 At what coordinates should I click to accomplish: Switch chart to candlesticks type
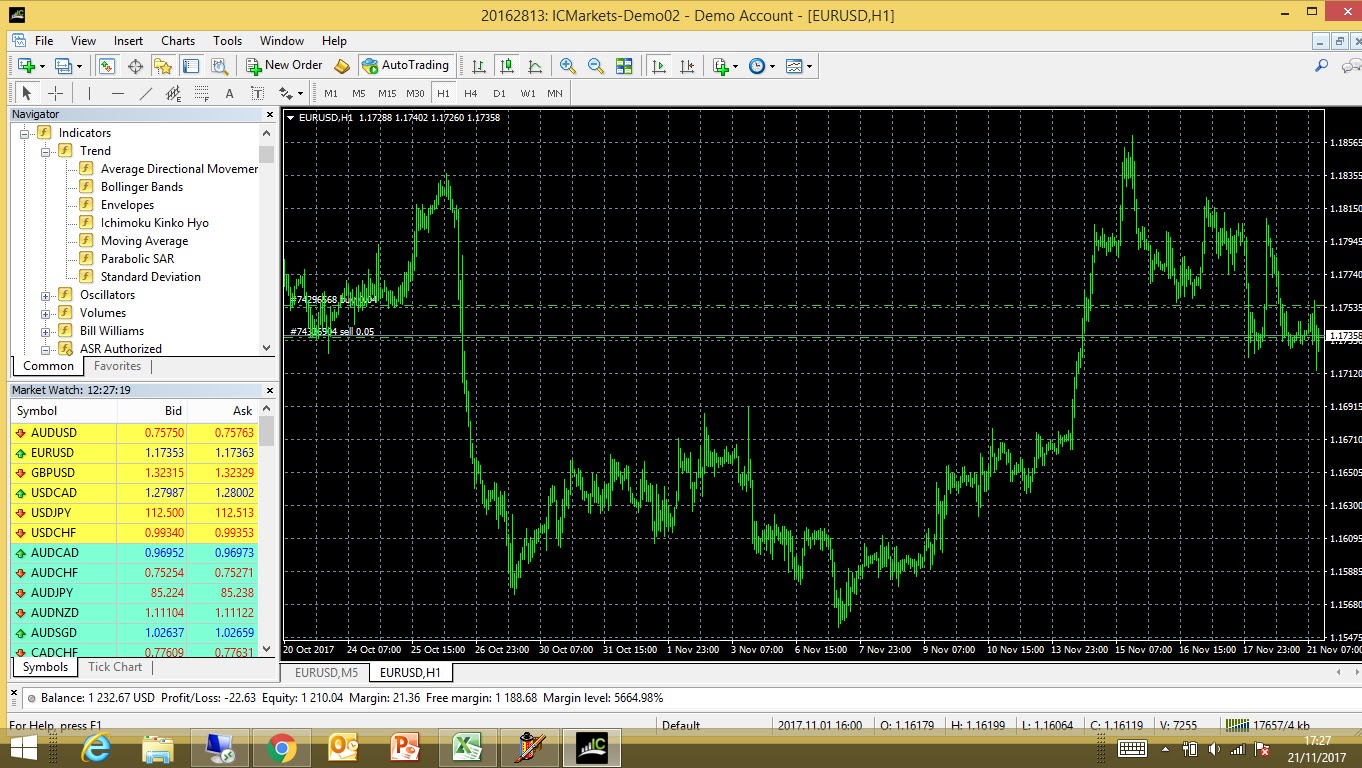tap(507, 66)
